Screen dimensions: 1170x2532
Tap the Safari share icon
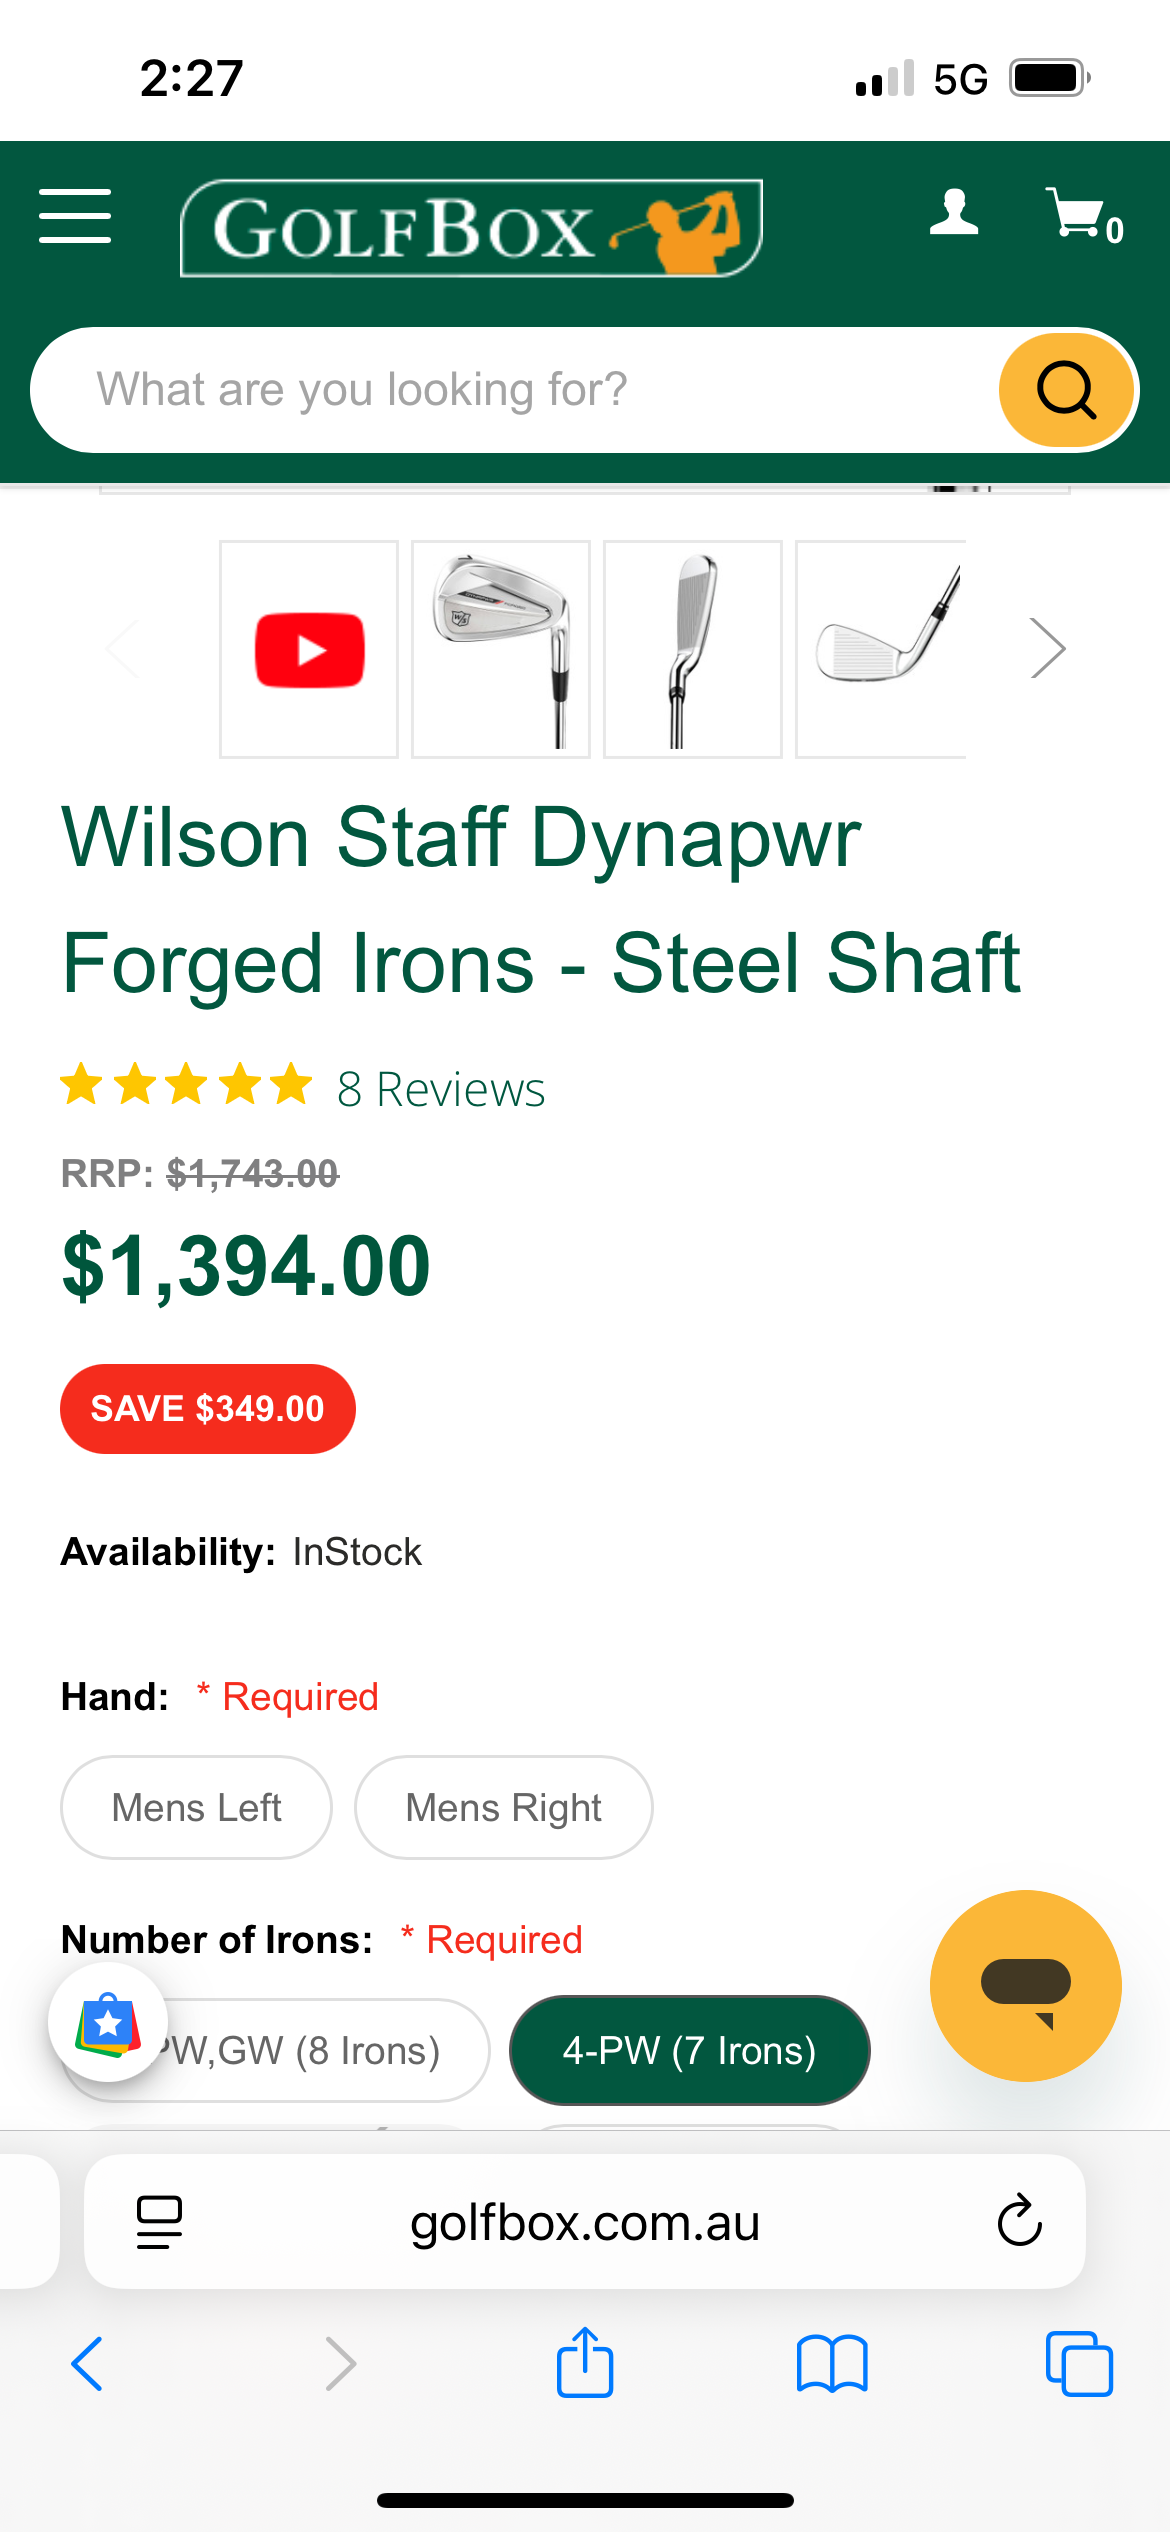pyautogui.click(x=585, y=2364)
